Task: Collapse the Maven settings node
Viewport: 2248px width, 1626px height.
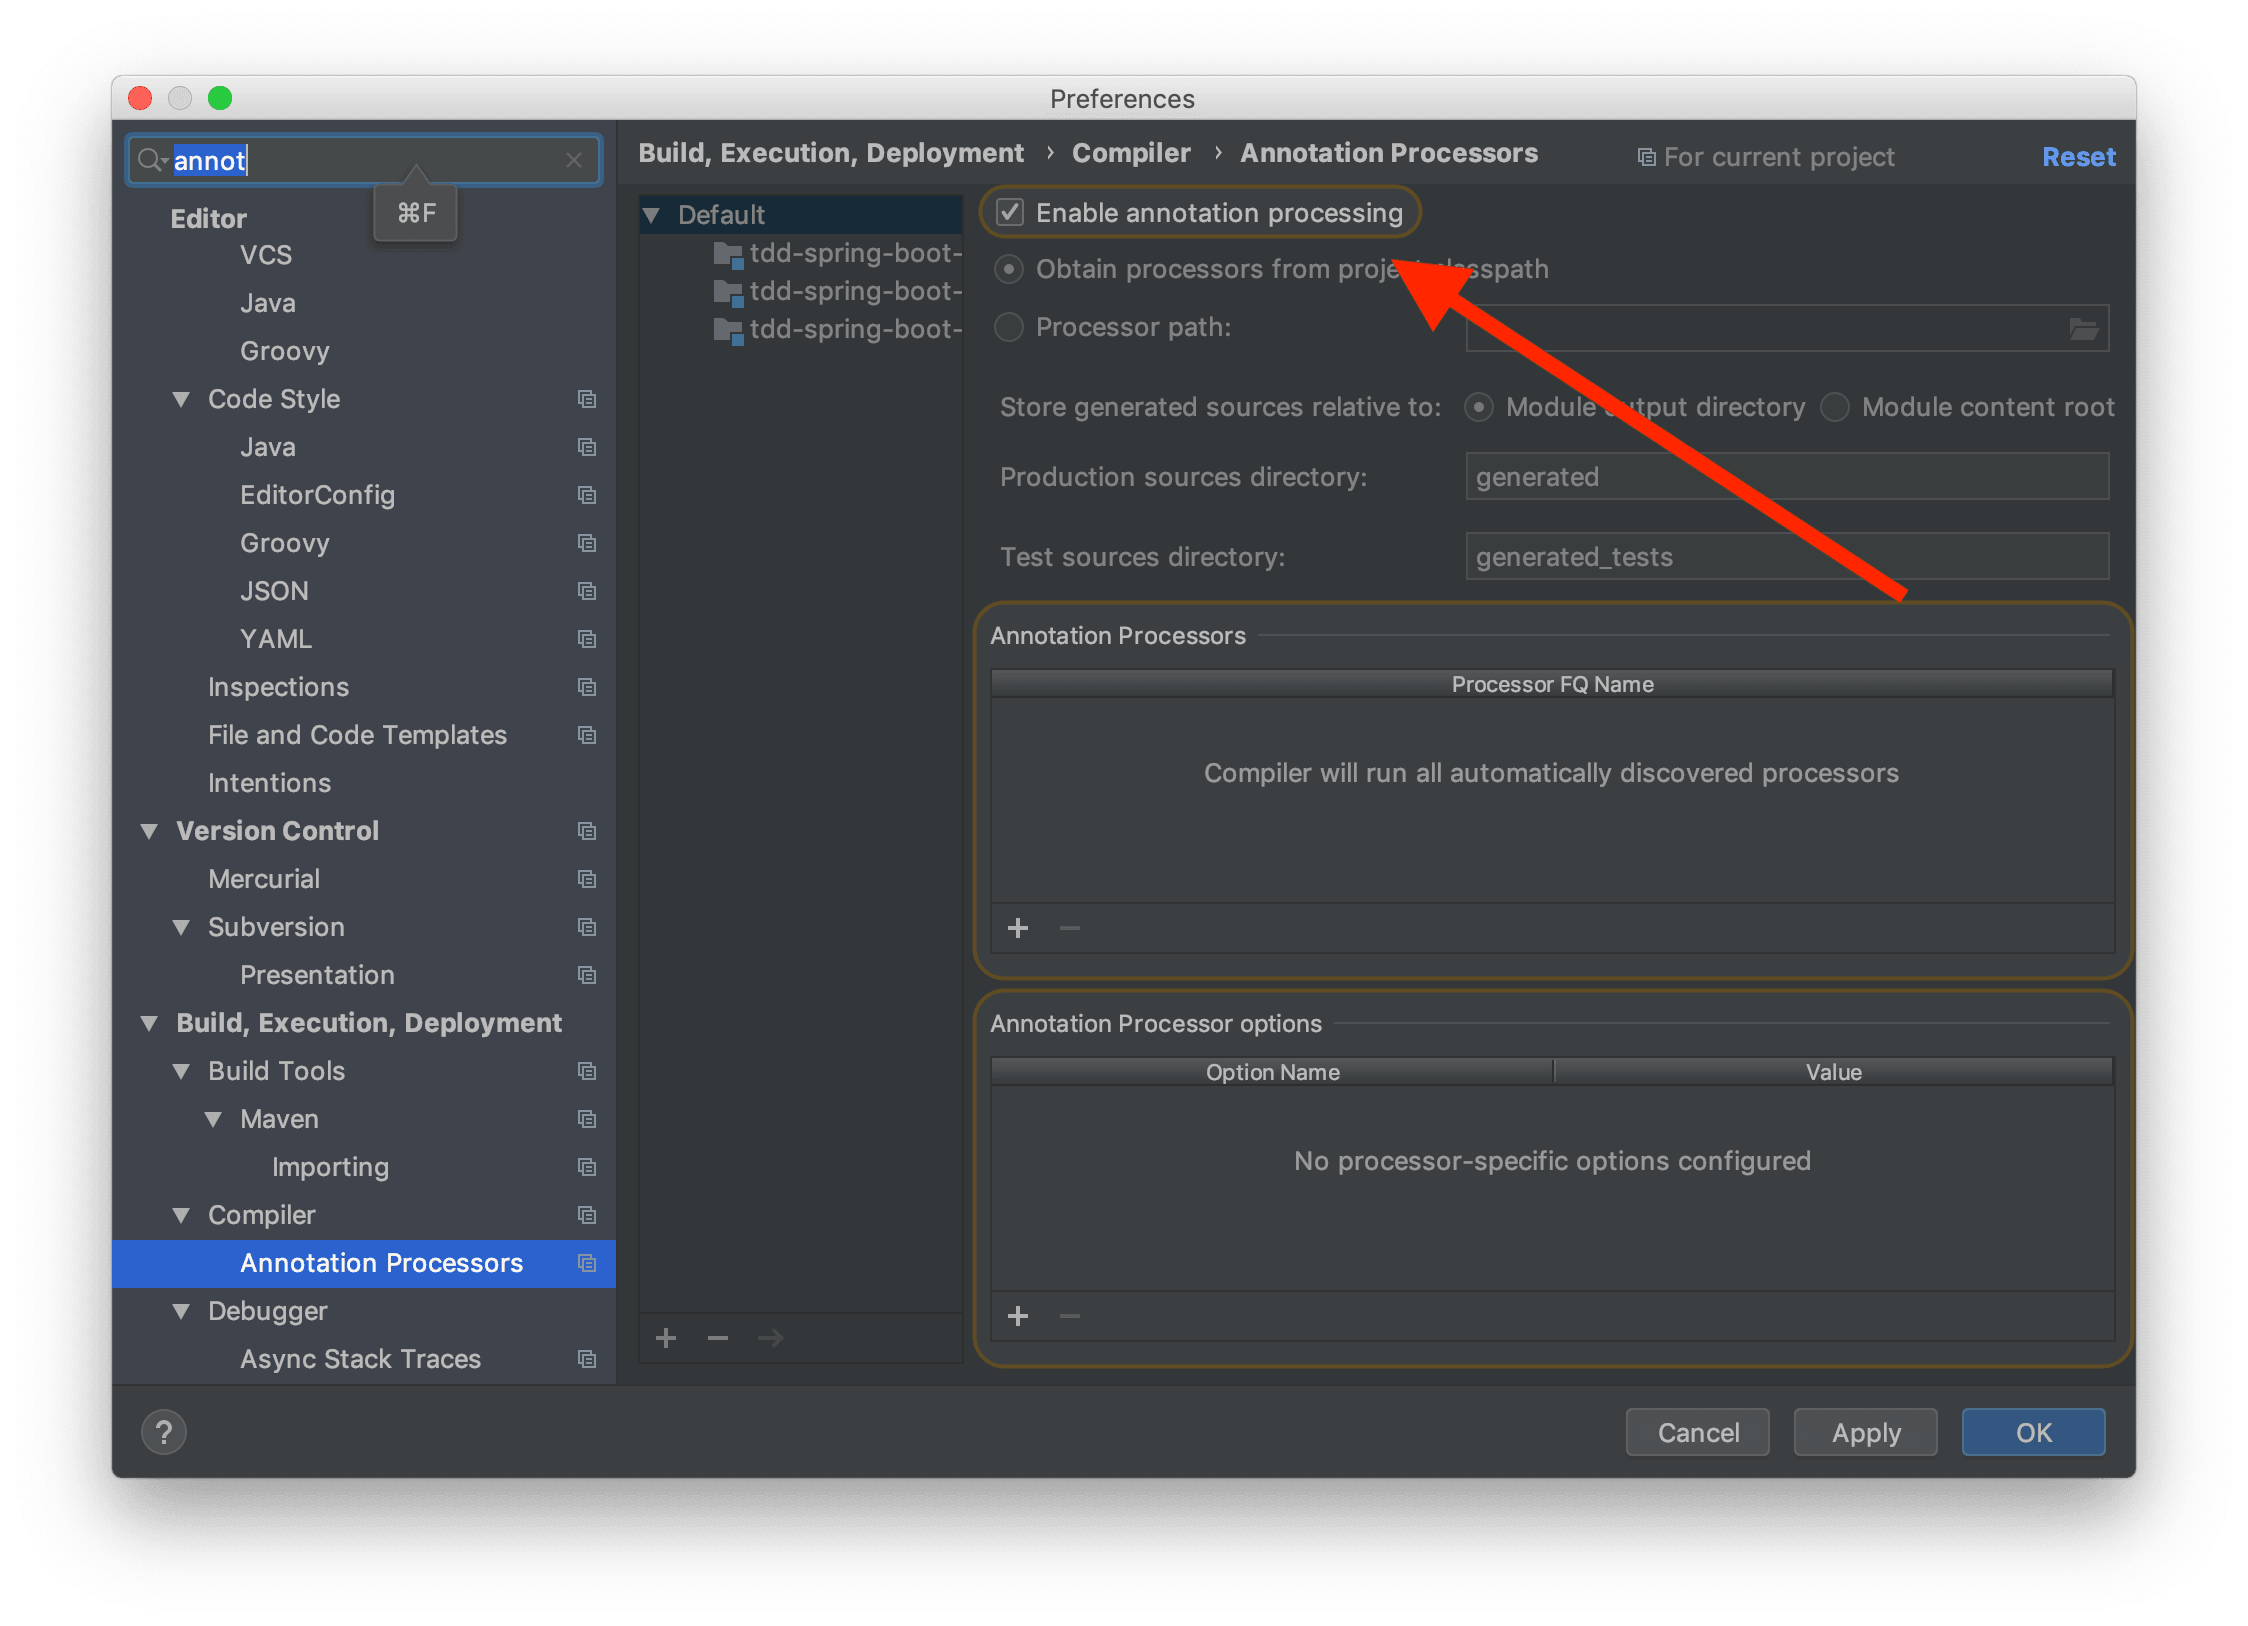Action: point(213,1119)
